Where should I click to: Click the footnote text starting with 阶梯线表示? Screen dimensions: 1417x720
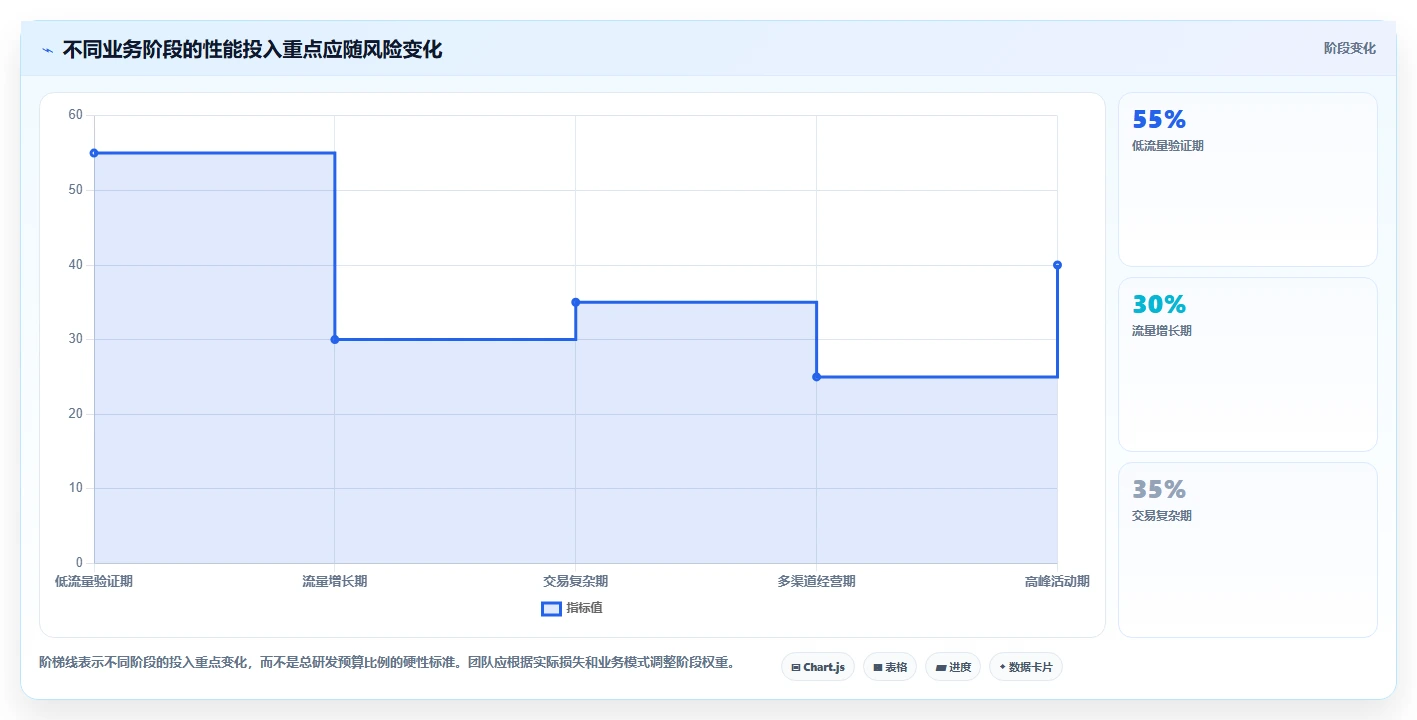(x=387, y=662)
